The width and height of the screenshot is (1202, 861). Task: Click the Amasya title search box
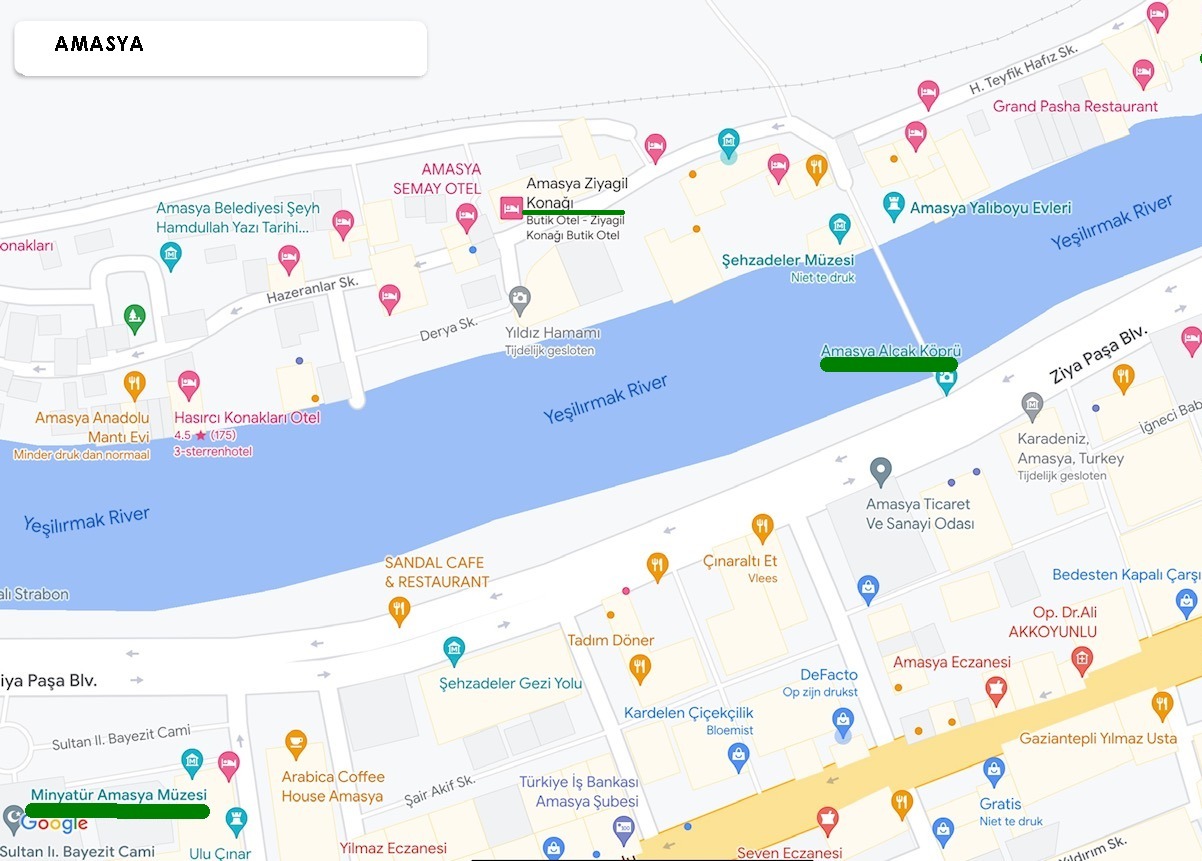221,48
